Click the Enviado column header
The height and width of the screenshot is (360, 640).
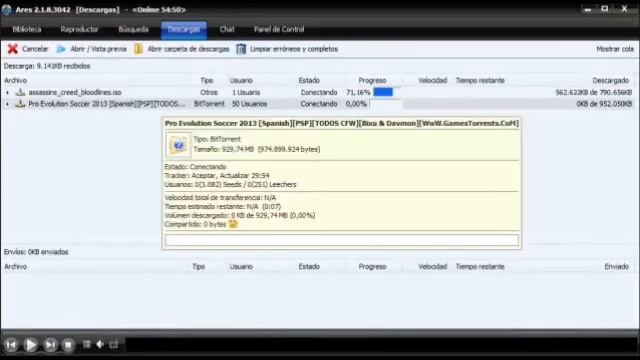(616, 267)
